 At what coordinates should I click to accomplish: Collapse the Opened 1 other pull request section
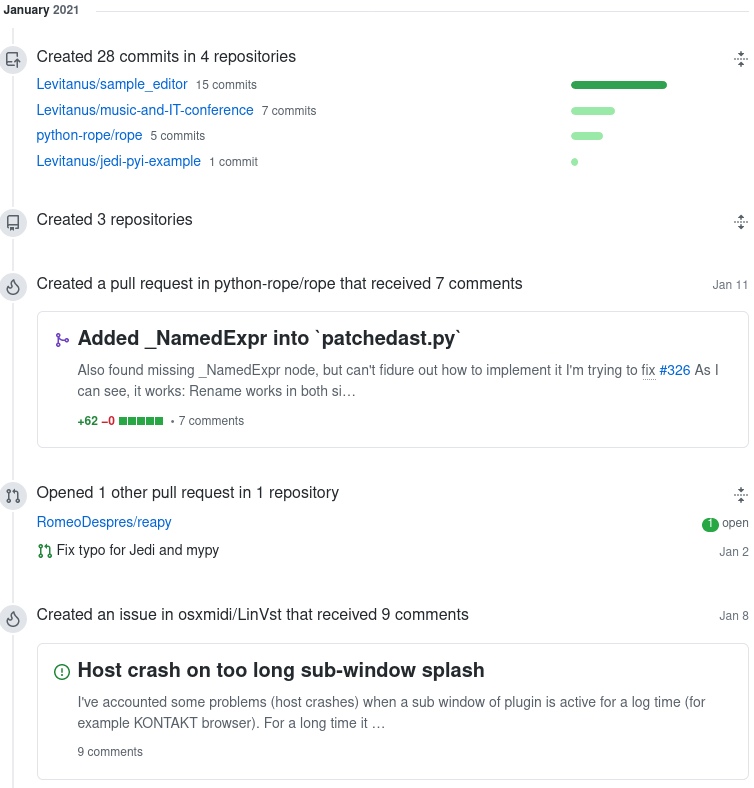click(x=740, y=494)
